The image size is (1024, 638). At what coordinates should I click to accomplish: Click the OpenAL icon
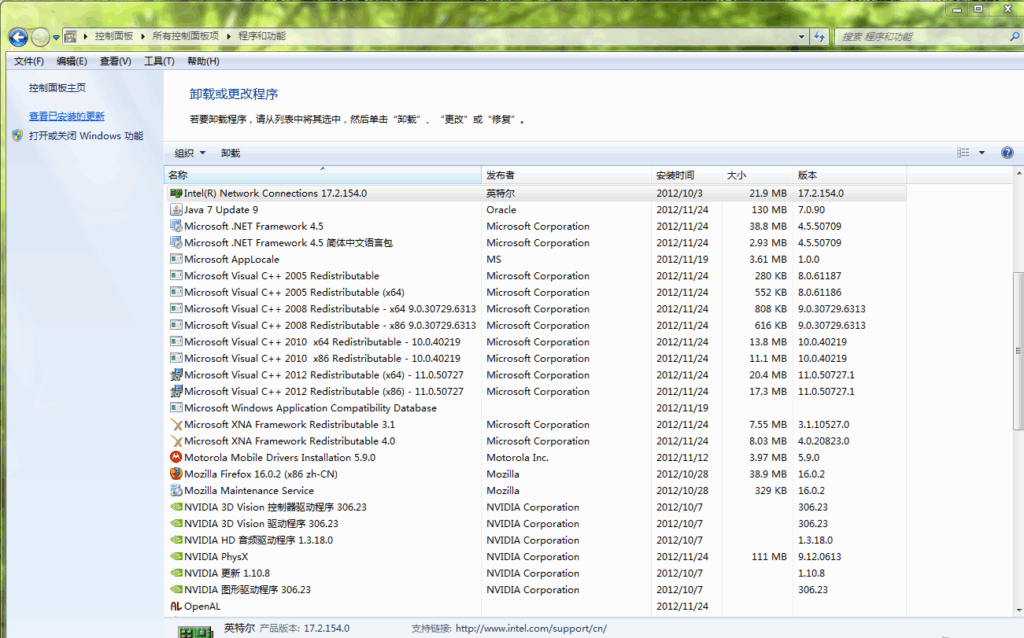pyautogui.click(x=176, y=606)
